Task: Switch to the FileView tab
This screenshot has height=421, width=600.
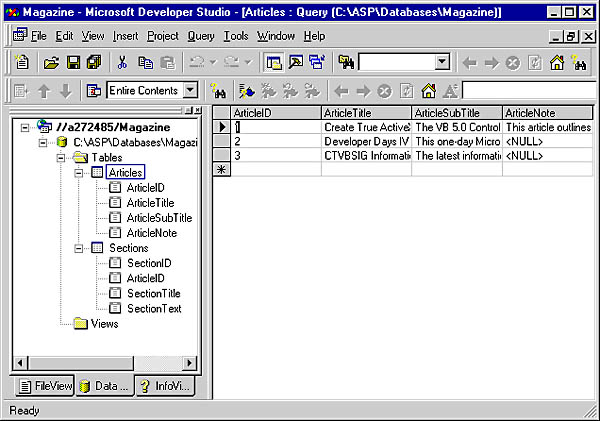Action: [45, 385]
